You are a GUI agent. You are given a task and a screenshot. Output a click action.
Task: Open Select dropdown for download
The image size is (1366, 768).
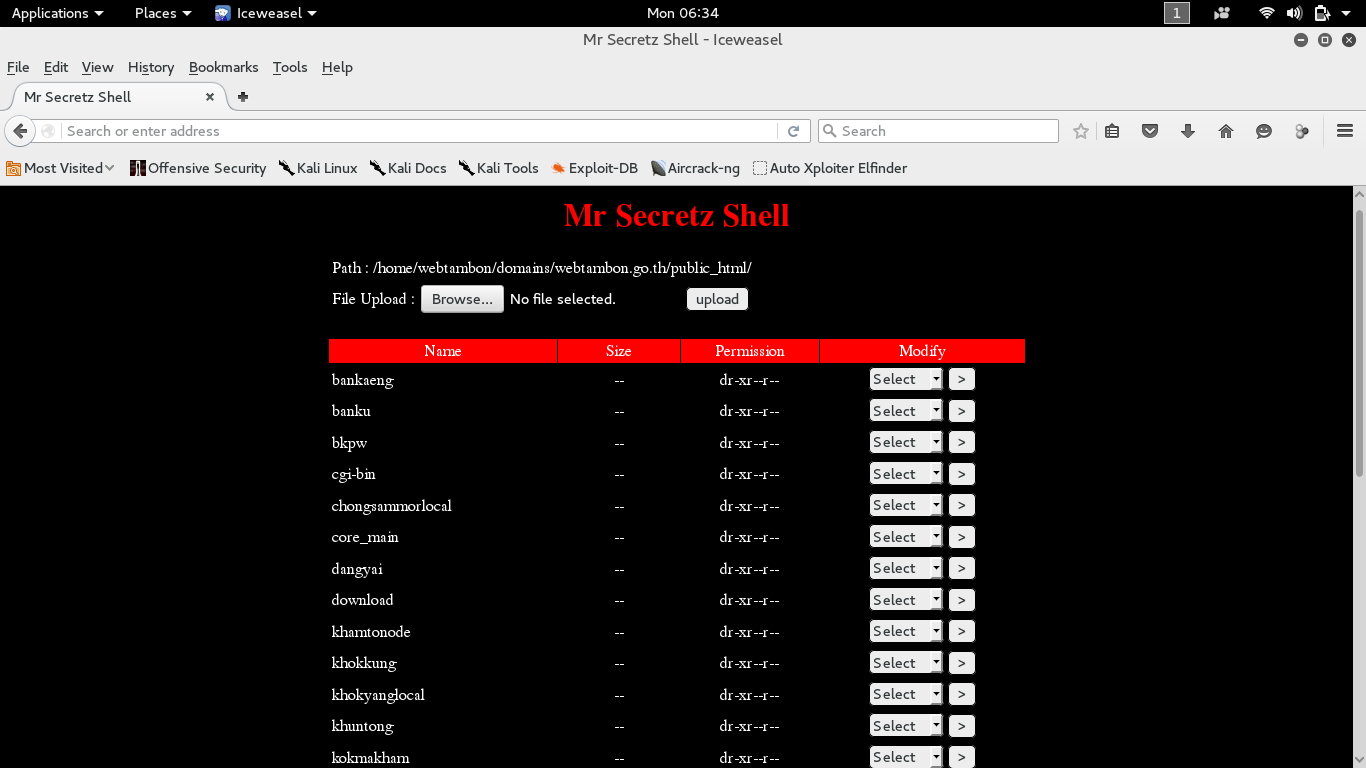pyautogui.click(x=906, y=600)
